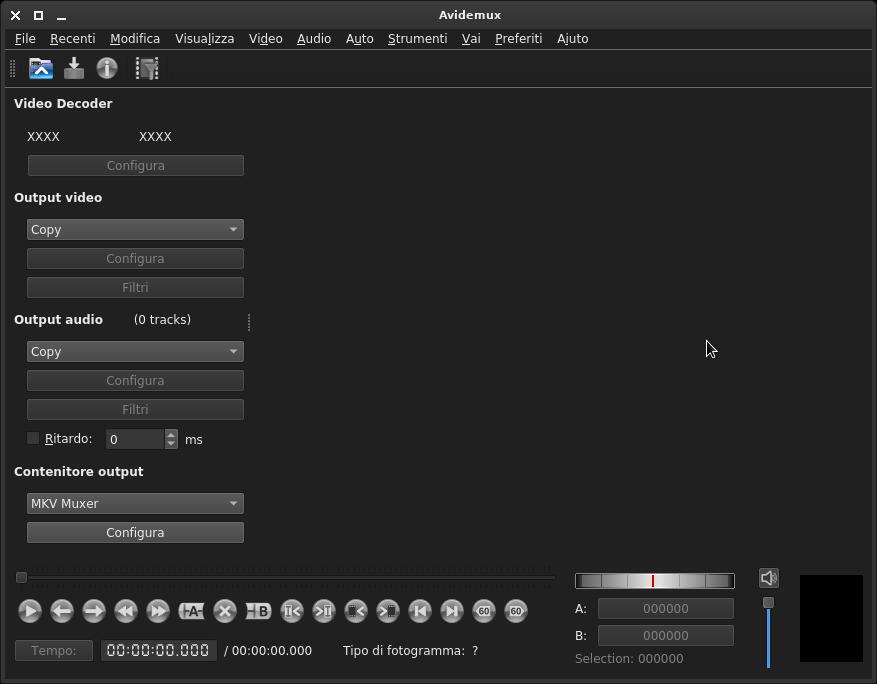Open the Visualizza menu

[205, 39]
